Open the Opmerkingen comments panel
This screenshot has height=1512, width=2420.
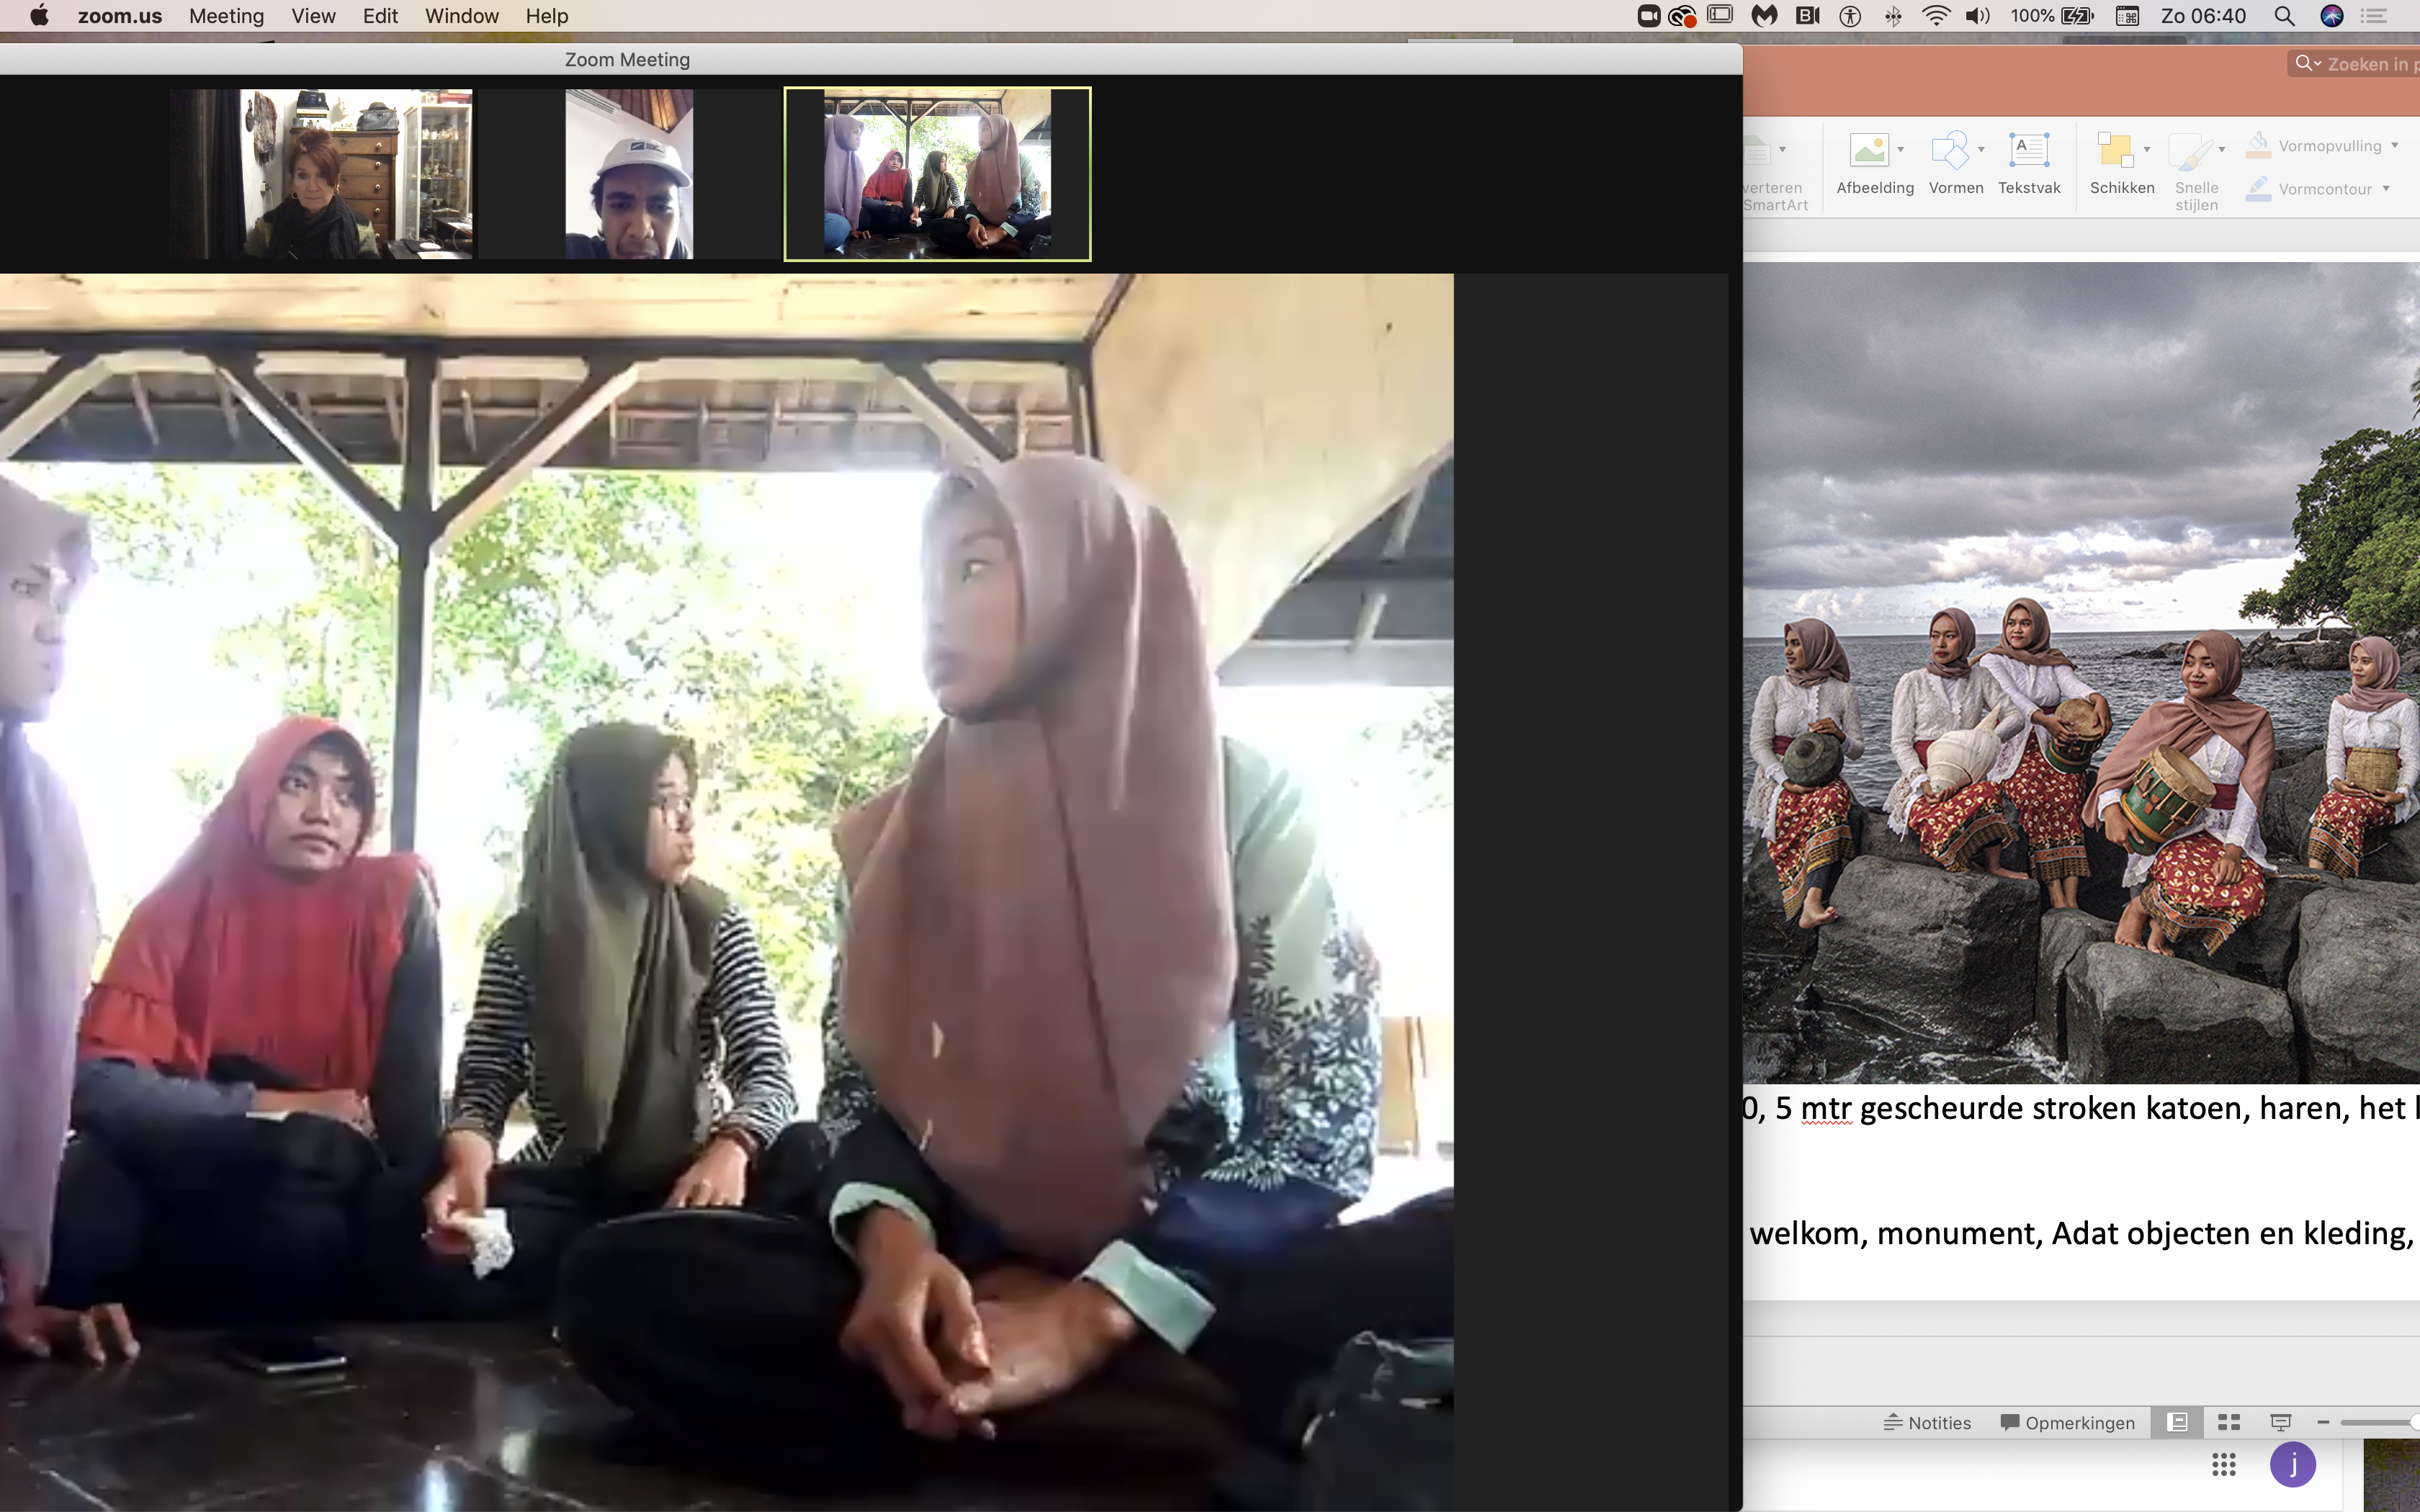2067,1422
